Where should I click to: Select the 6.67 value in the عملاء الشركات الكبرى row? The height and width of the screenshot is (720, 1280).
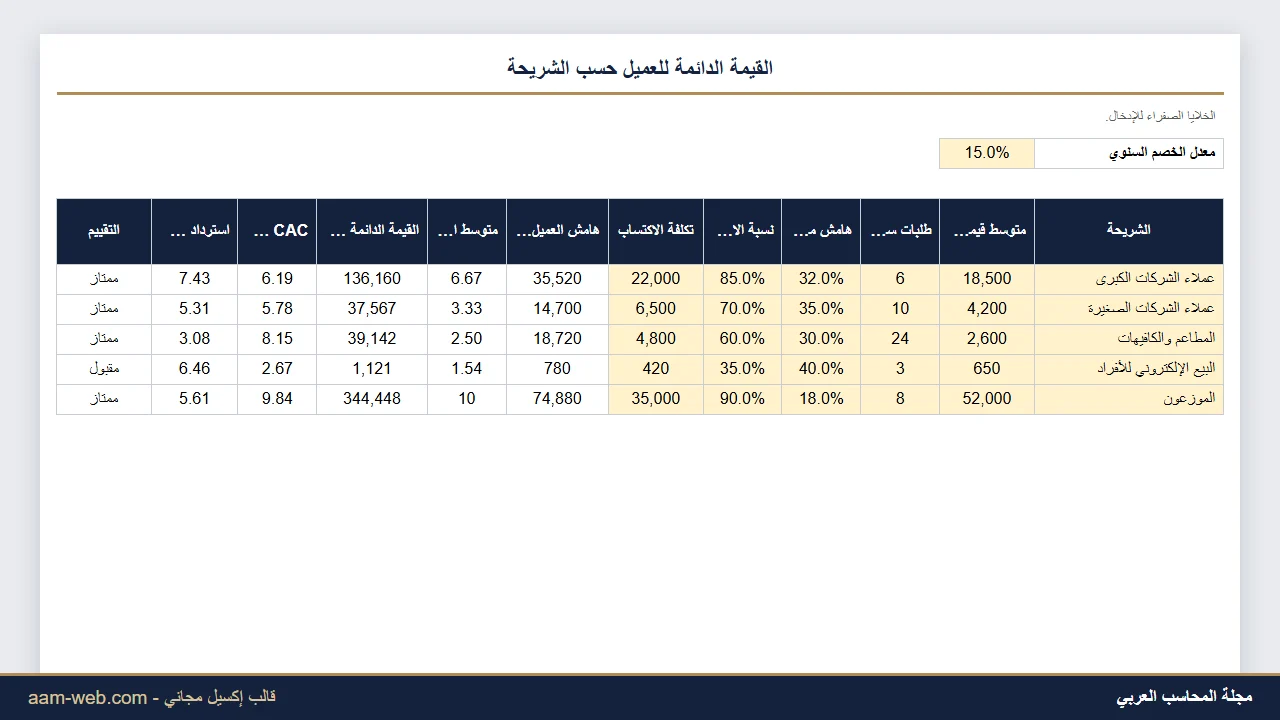click(467, 279)
